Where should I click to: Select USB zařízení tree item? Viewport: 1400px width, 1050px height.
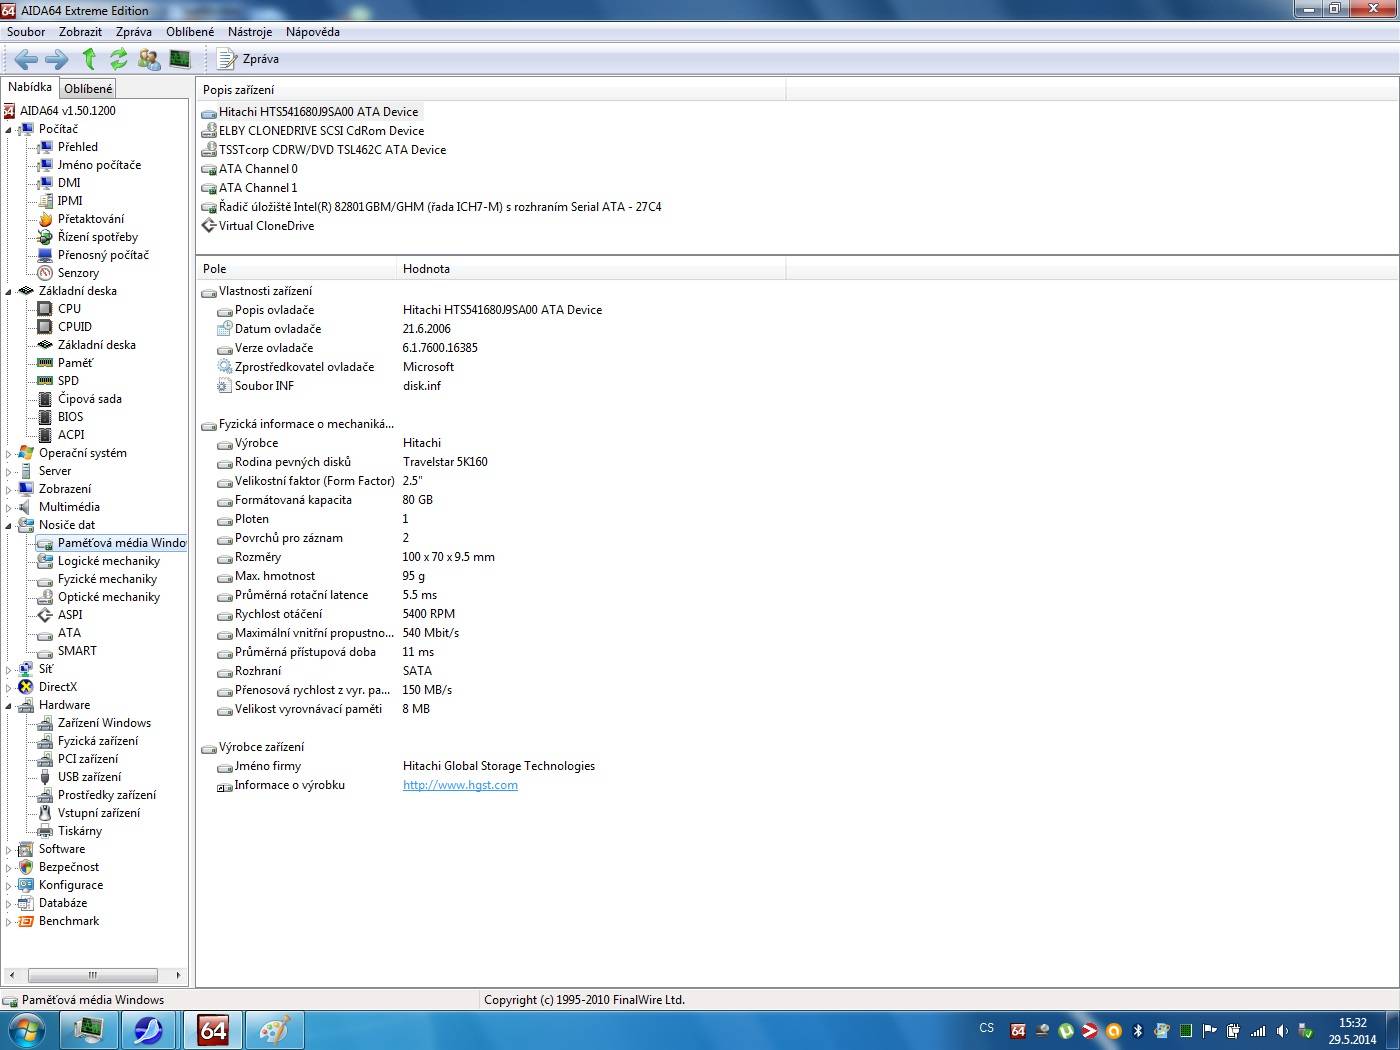(89, 777)
